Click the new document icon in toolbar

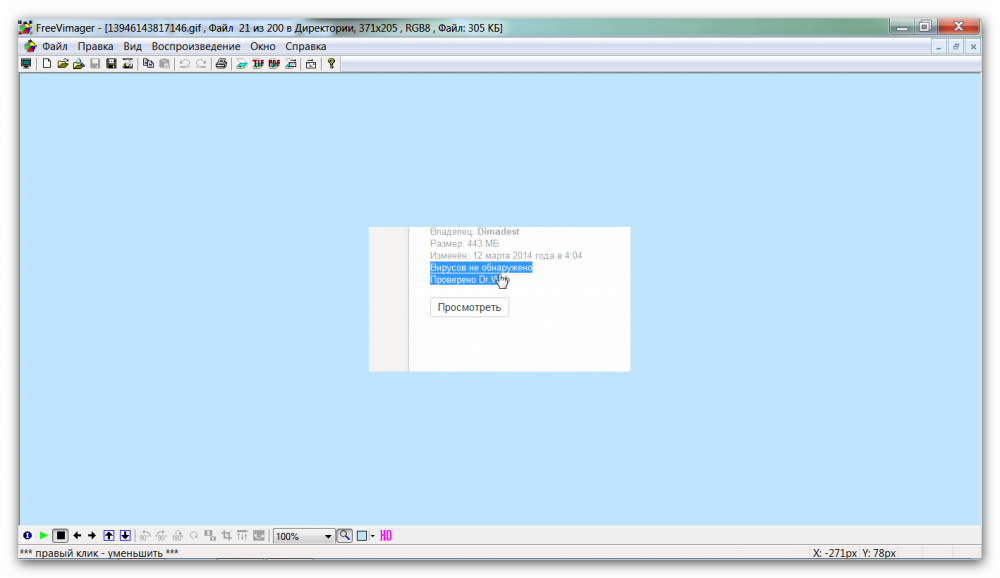[46, 64]
